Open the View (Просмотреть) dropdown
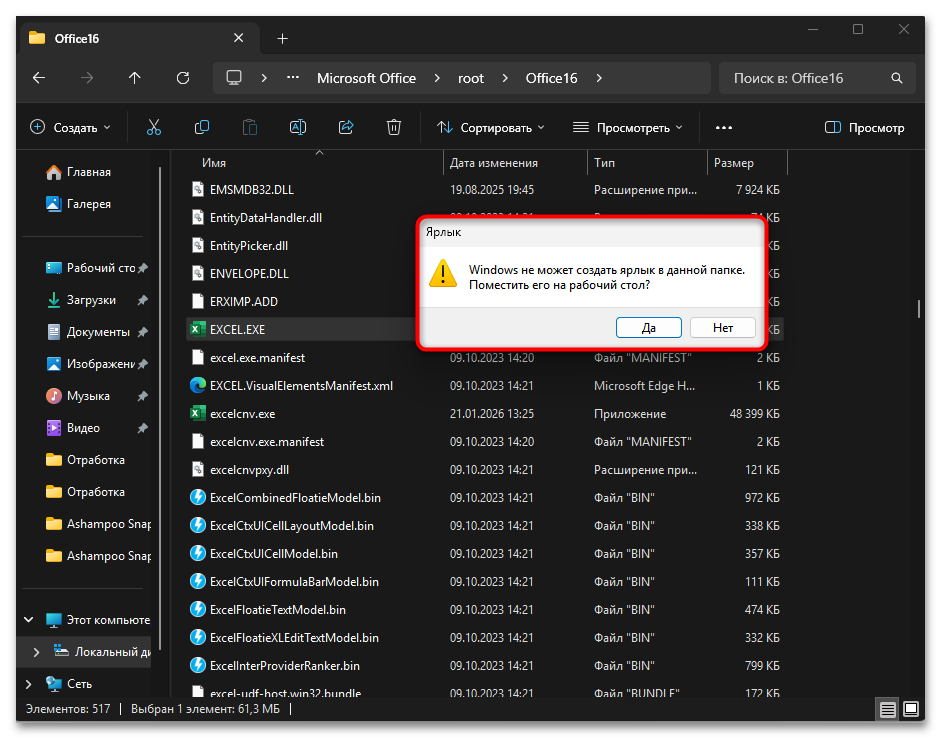Screen dimensions: 941x739 tap(628, 127)
